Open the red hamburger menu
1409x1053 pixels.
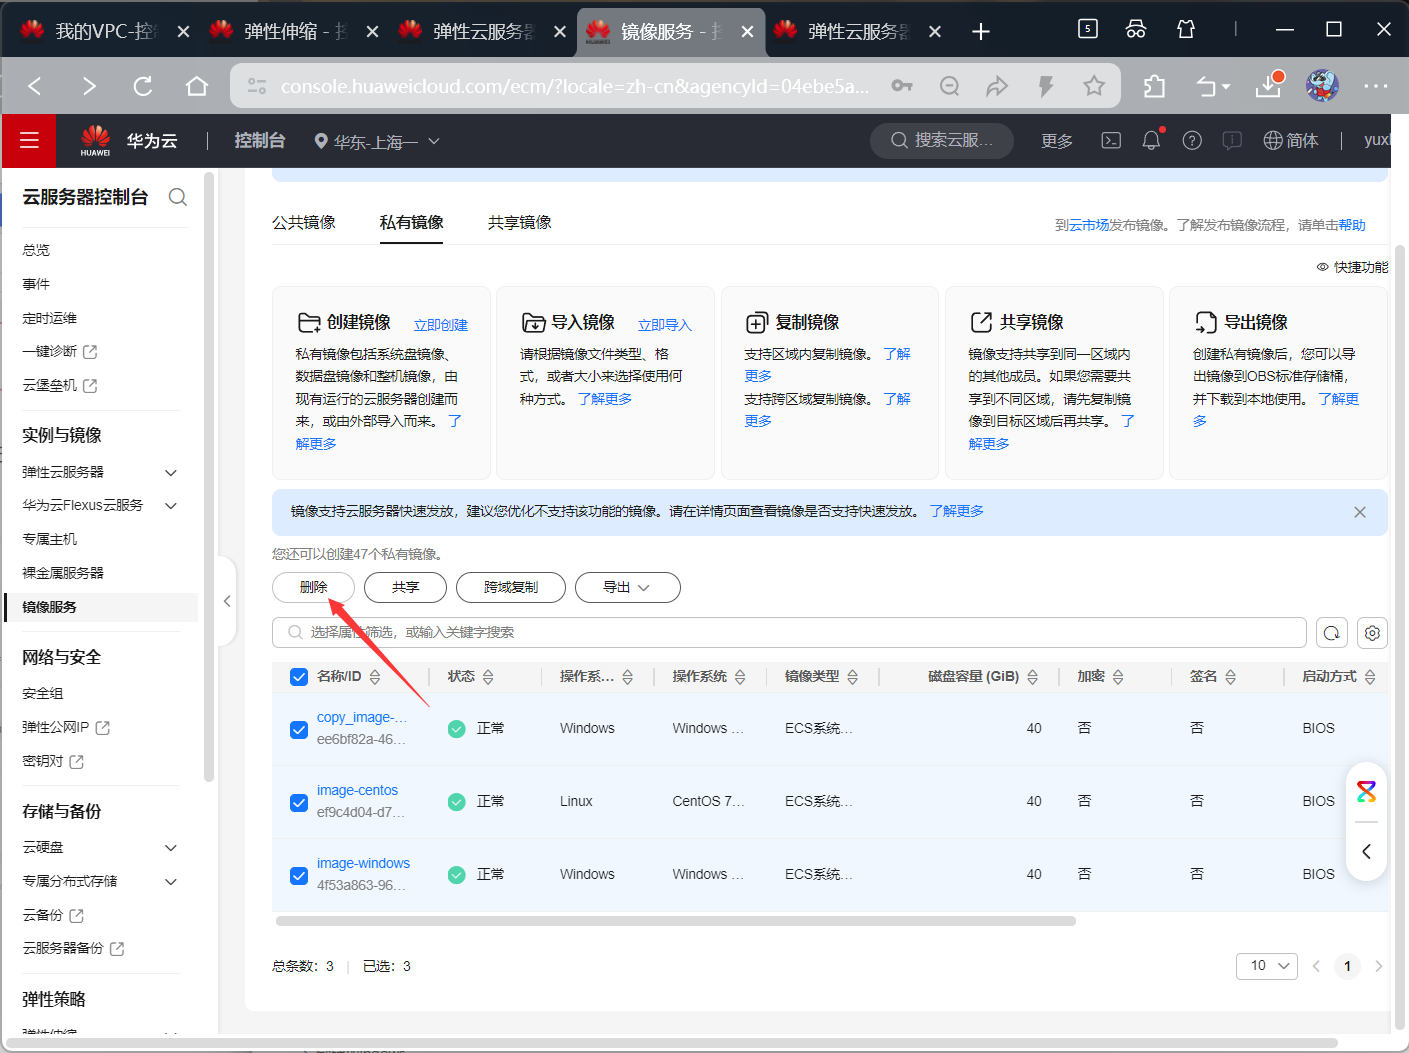tap(29, 141)
